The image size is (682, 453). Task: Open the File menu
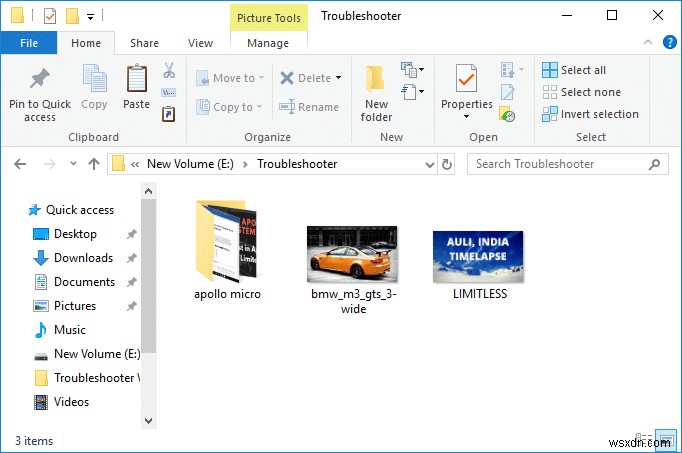pos(29,43)
